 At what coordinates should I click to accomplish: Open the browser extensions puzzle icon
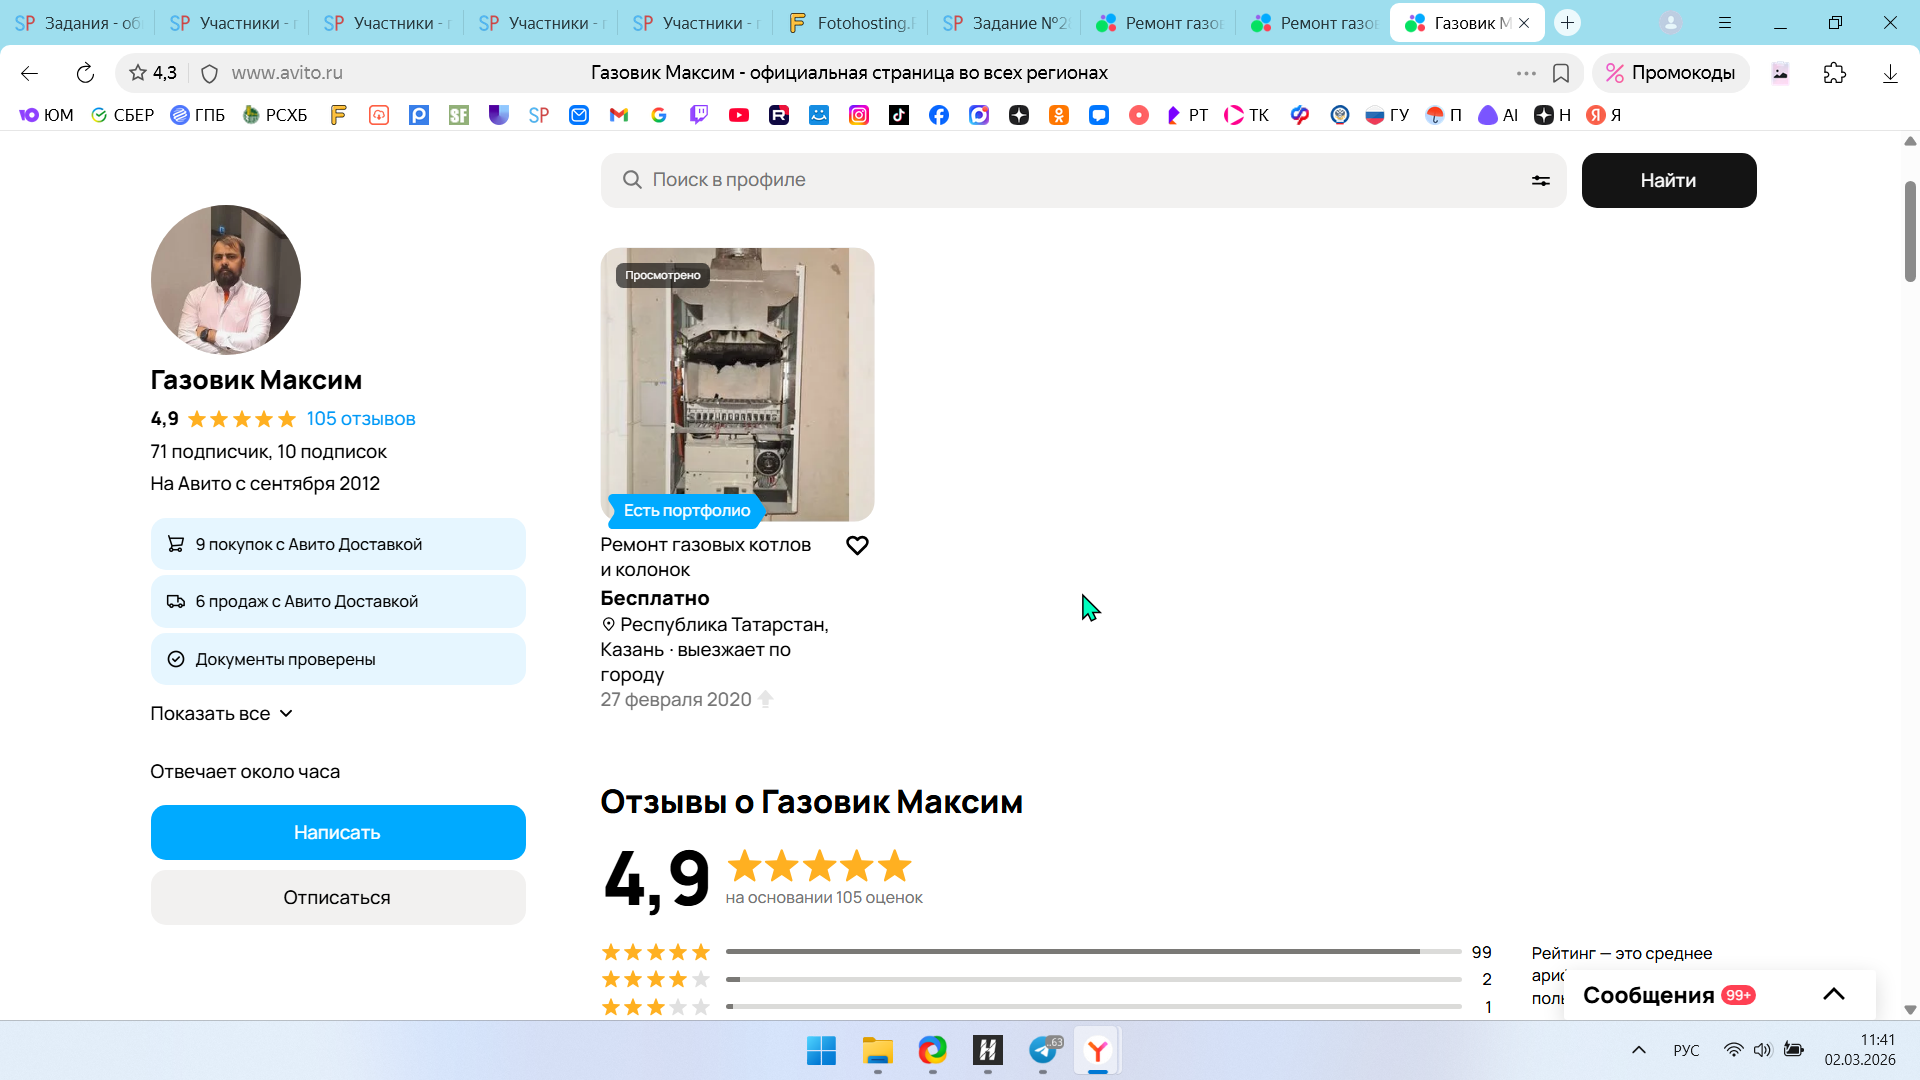[1834, 73]
